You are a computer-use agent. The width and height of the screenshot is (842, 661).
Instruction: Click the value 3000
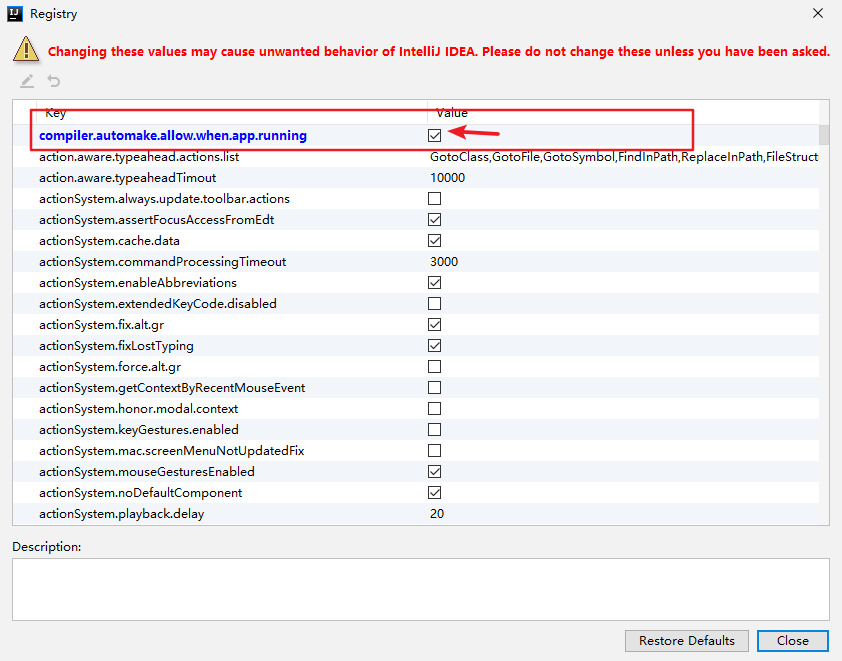point(444,262)
